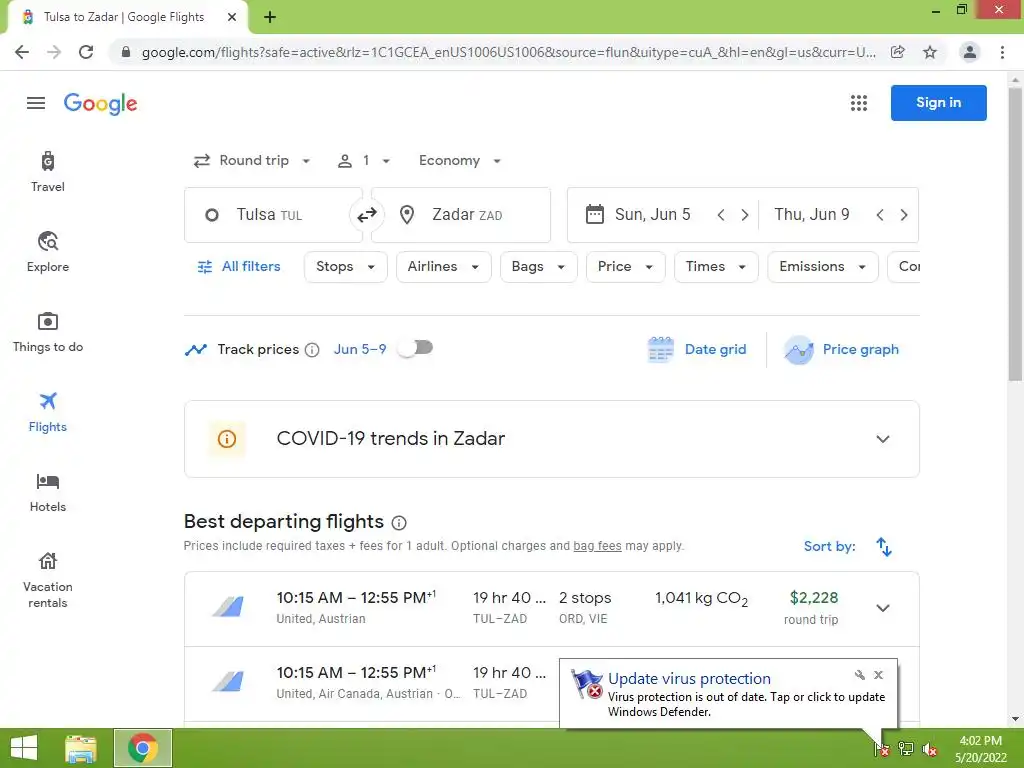The width and height of the screenshot is (1024, 768).
Task: Open Things to do in sidebar
Action: [48, 332]
